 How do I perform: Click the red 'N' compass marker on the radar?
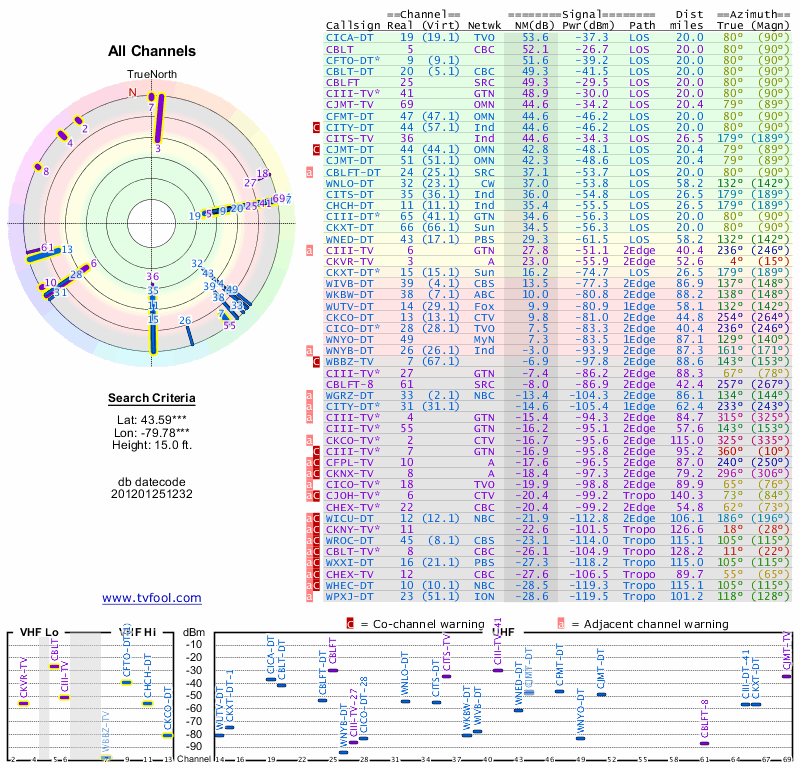133,92
